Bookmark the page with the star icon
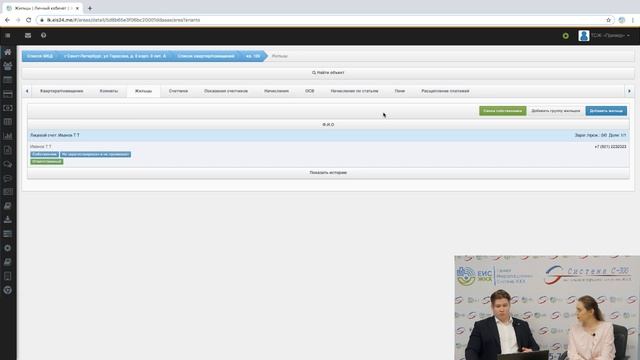Viewport: 640px width, 360px height. (x=608, y=20)
